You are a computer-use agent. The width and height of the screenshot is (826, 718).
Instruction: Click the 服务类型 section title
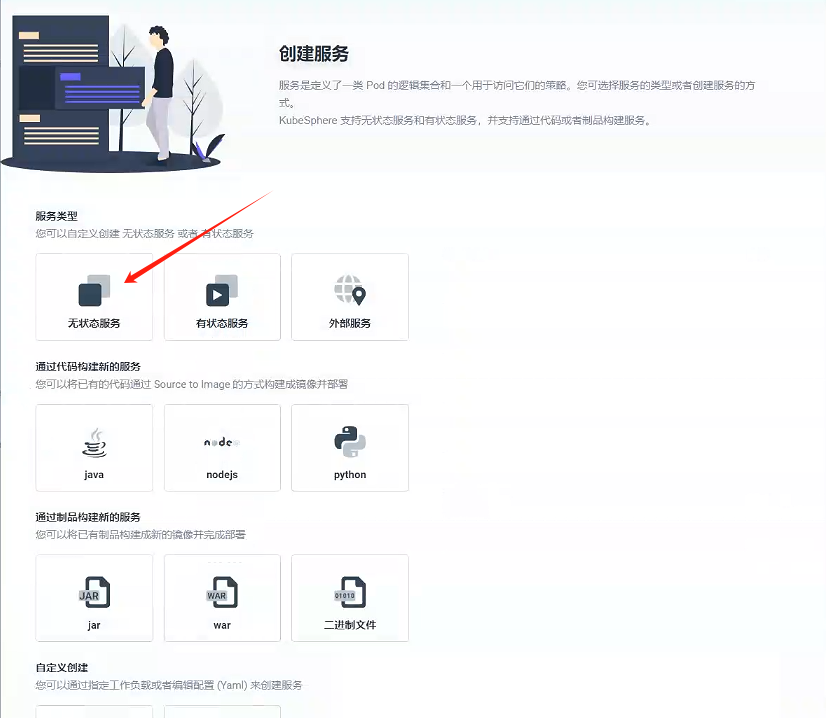coord(56,216)
